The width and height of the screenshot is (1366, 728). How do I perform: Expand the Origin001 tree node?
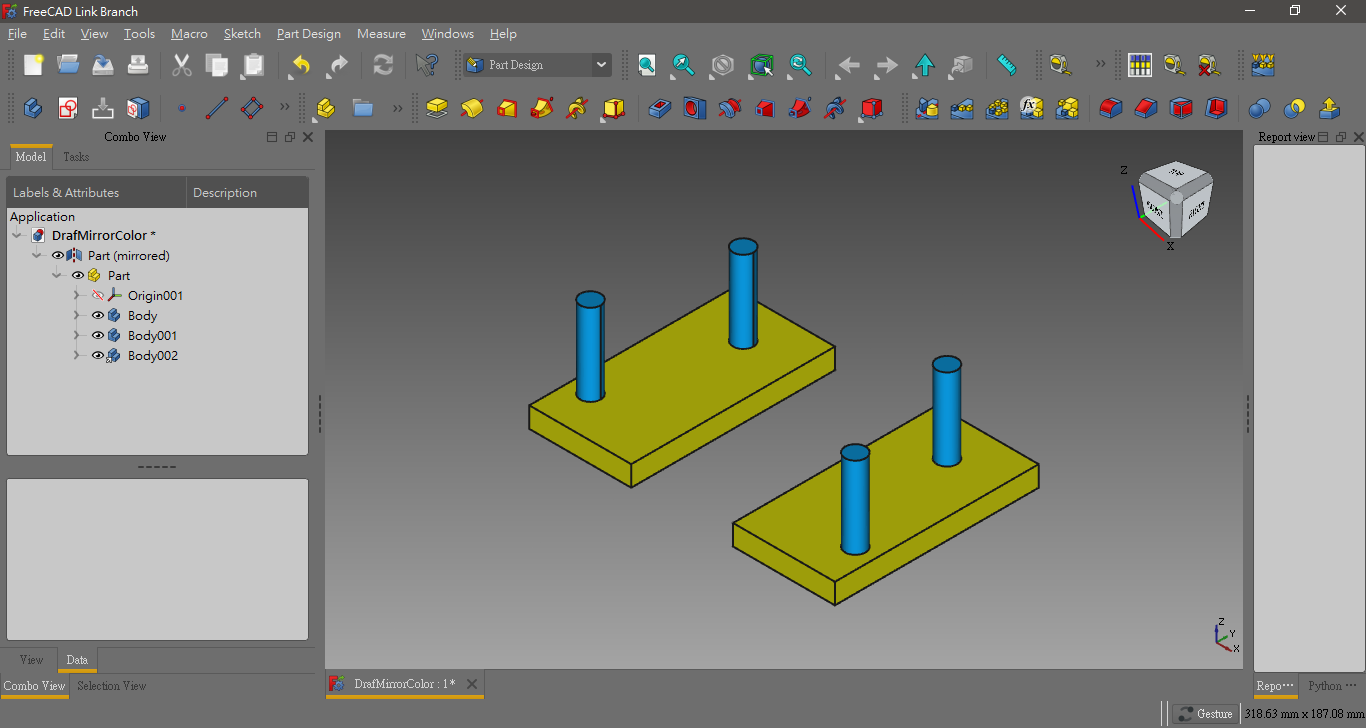[x=77, y=295]
